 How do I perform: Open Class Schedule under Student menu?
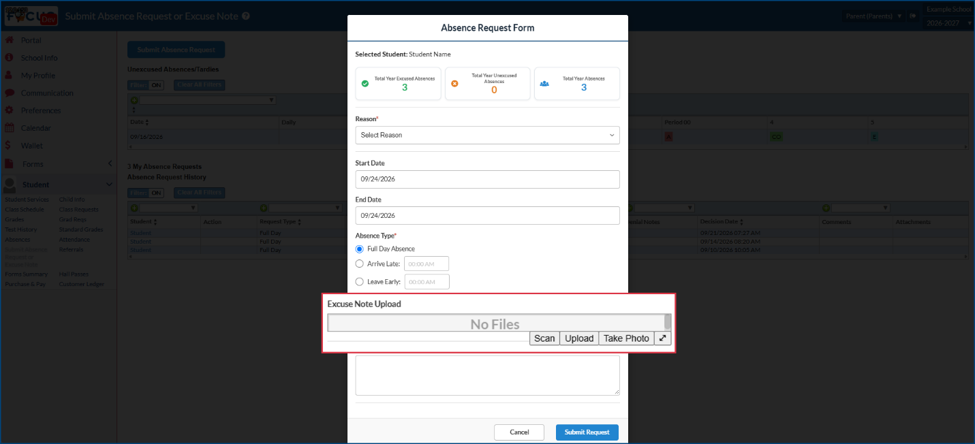click(x=24, y=210)
